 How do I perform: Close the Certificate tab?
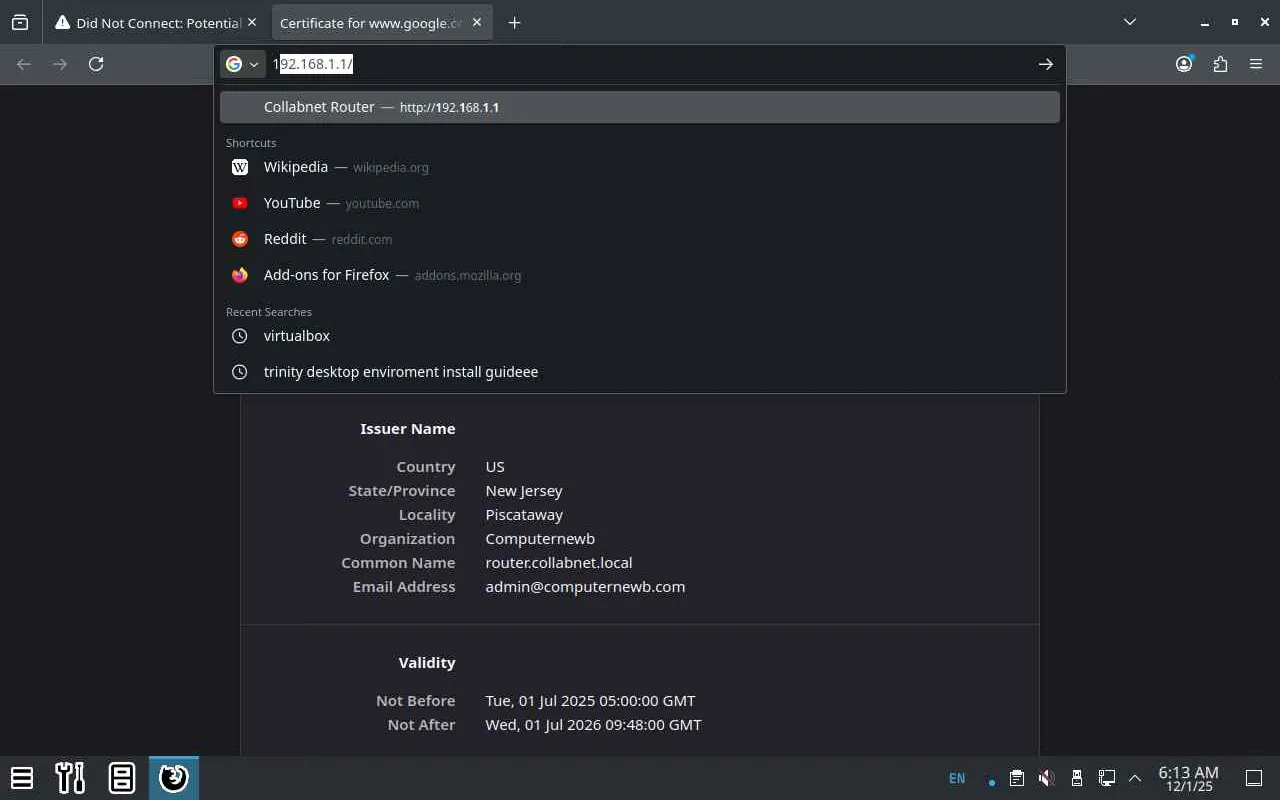click(477, 22)
